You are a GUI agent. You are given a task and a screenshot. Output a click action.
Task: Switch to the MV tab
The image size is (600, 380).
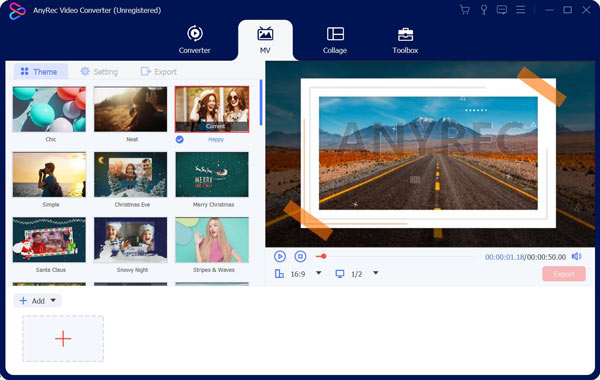click(265, 40)
